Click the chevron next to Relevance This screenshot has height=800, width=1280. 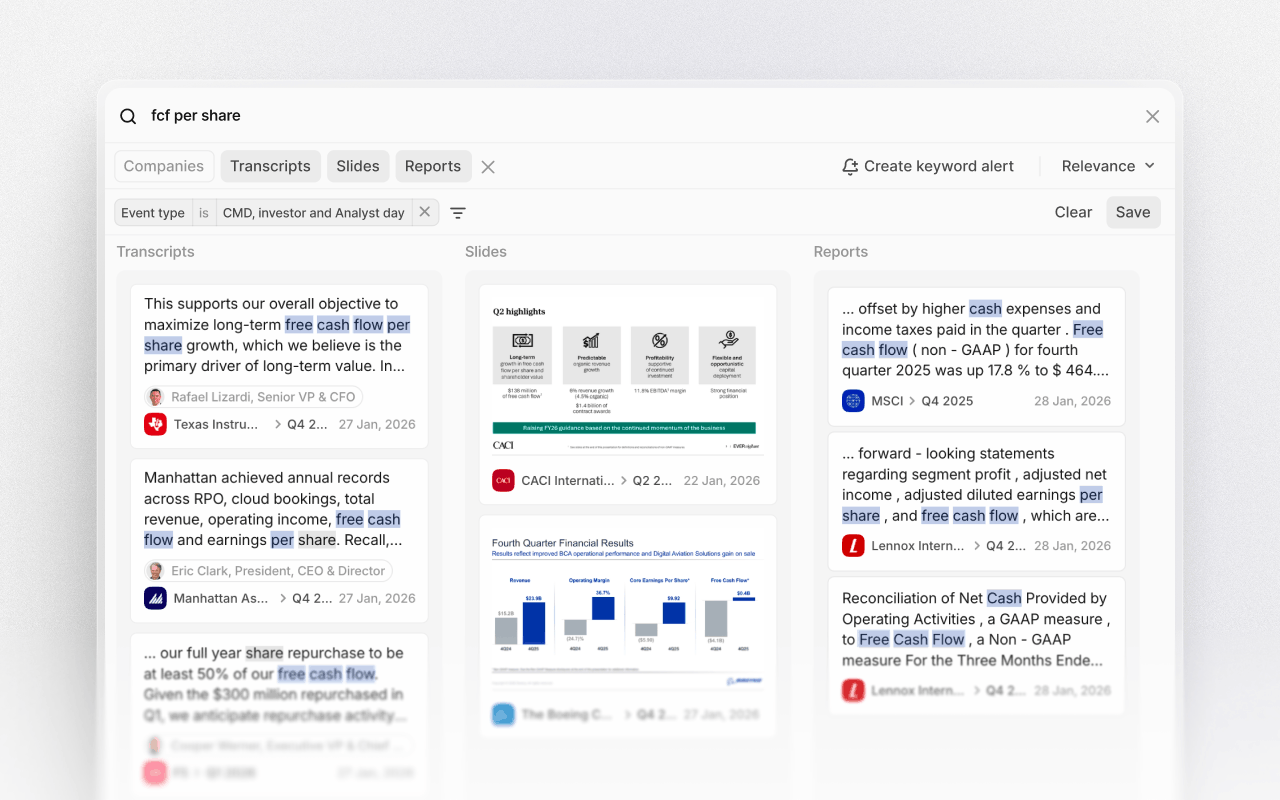(x=1149, y=166)
